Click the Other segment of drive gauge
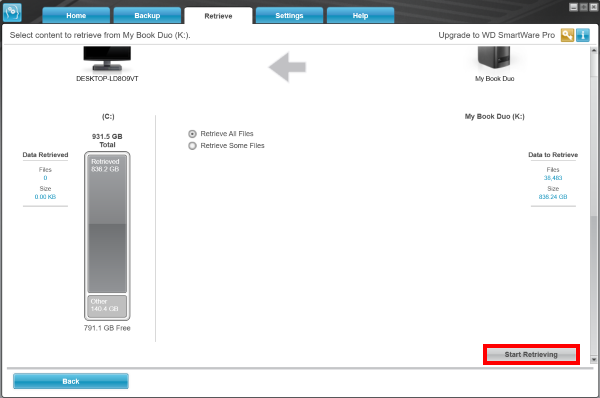Screen dimensions: 600x398 107,306
